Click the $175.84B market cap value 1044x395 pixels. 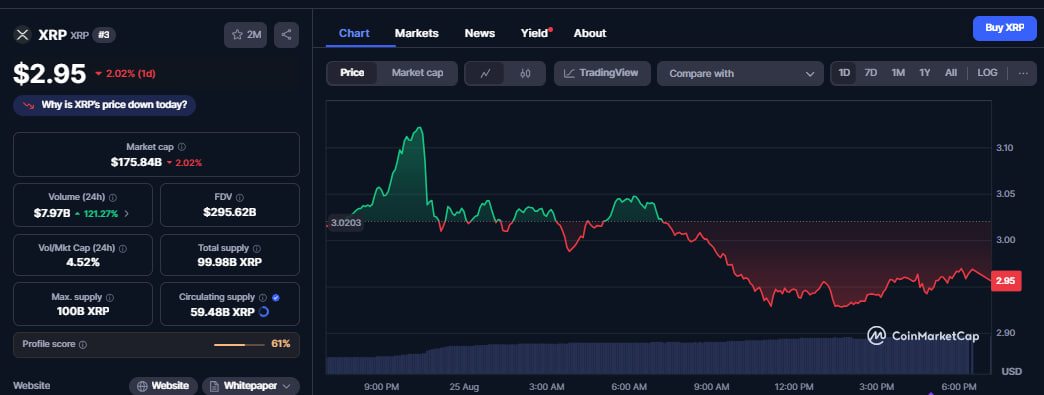pos(136,162)
